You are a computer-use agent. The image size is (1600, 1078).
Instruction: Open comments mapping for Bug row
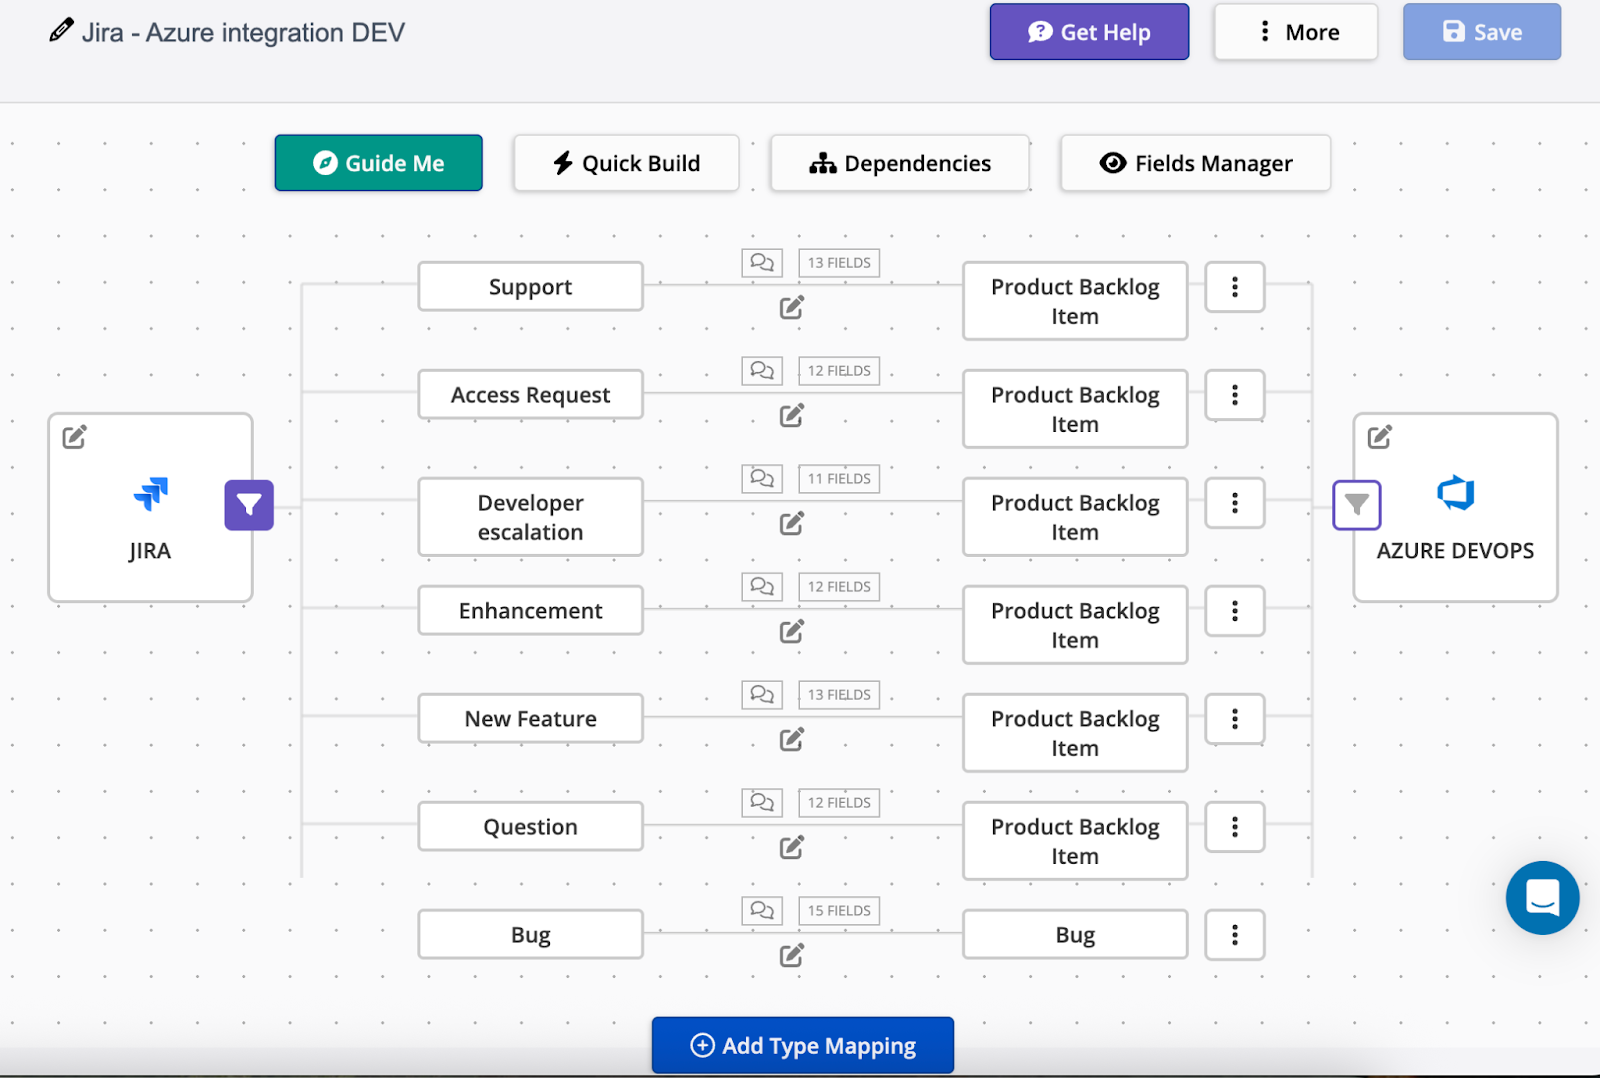(x=762, y=911)
